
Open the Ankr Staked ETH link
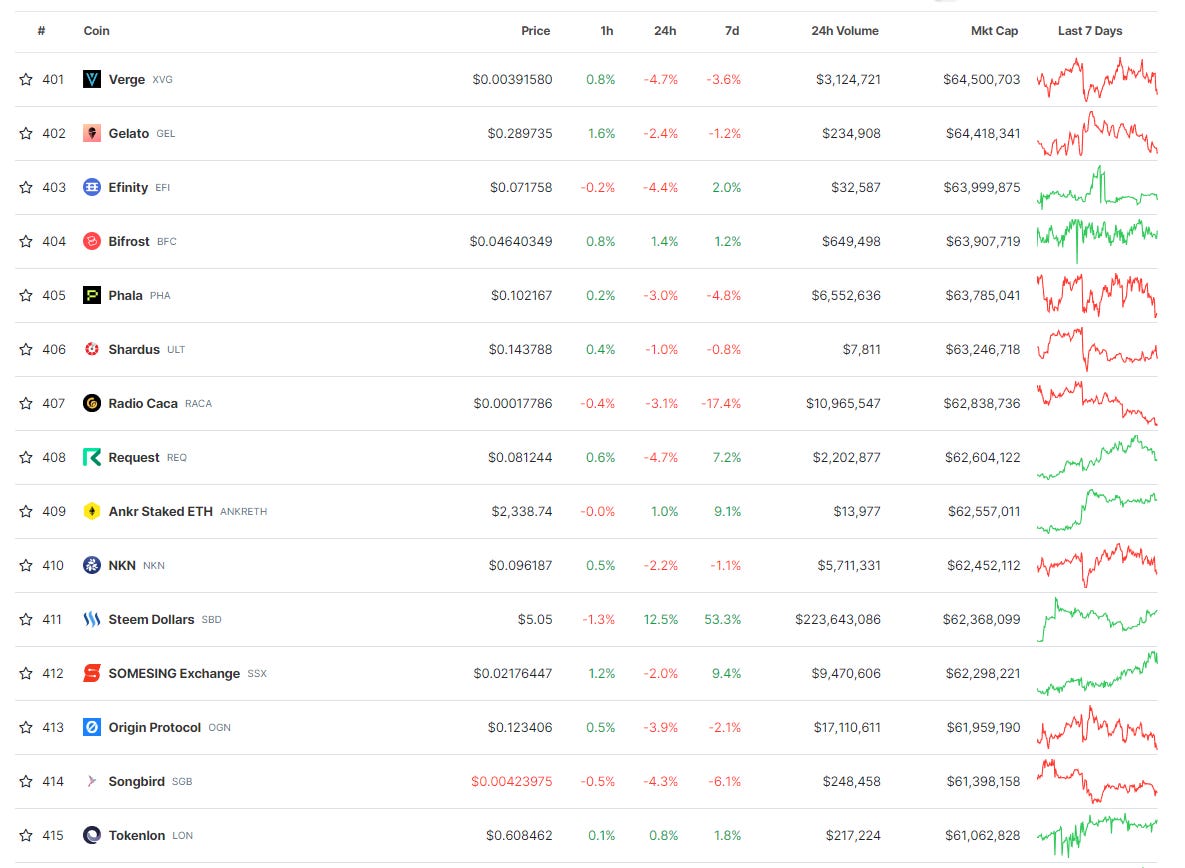[x=160, y=511]
